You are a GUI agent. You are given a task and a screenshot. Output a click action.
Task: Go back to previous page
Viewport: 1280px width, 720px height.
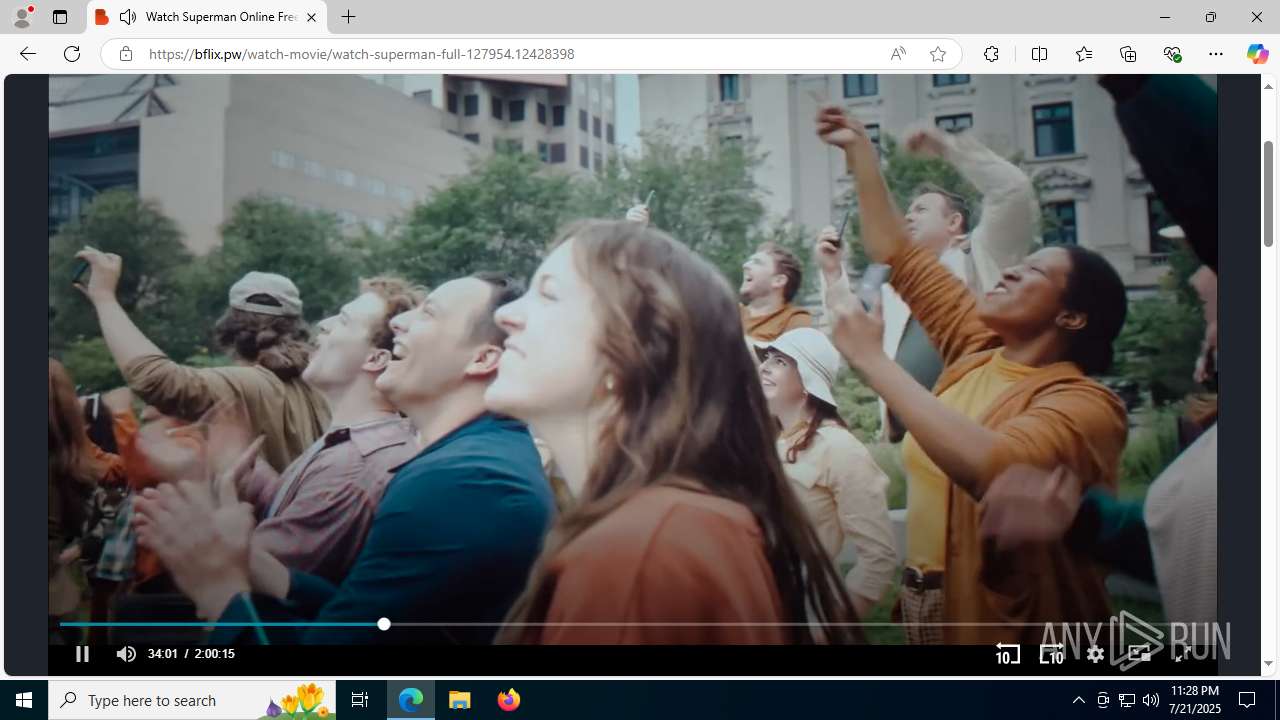28,54
